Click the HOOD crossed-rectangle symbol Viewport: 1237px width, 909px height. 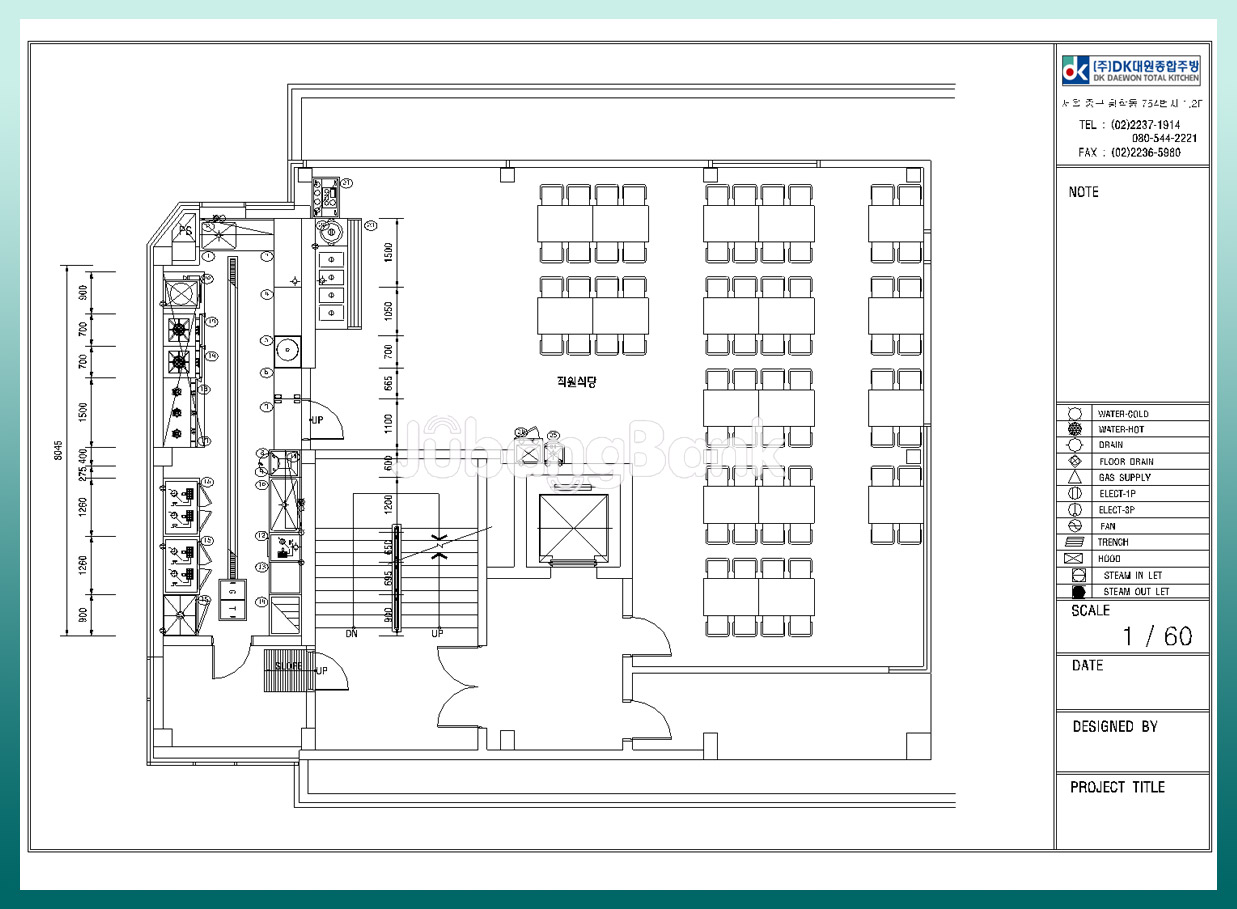tap(1075, 558)
